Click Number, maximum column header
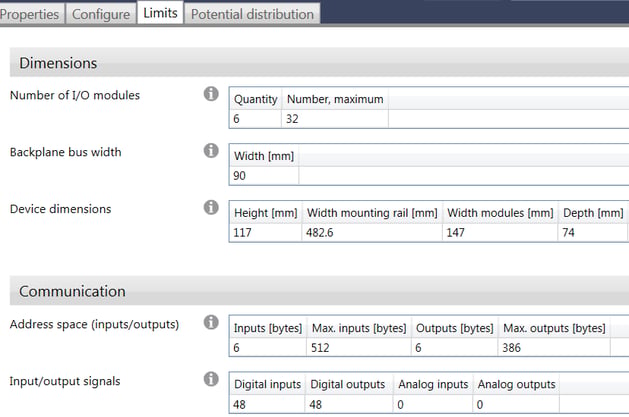Image resolution: width=629 pixels, height=417 pixels. pos(335,99)
